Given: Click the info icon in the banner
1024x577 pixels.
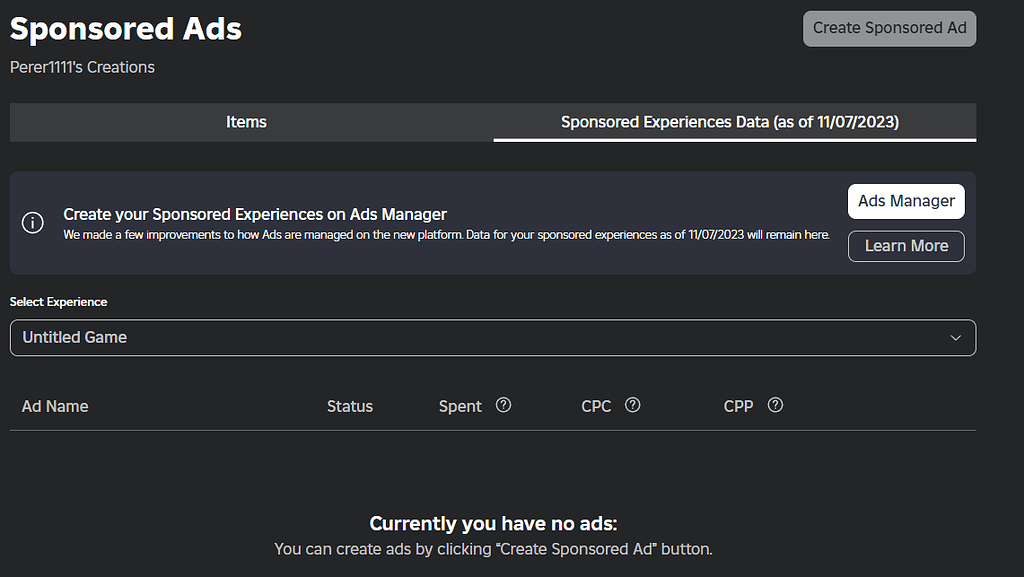Looking at the screenshot, I should 32,222.
